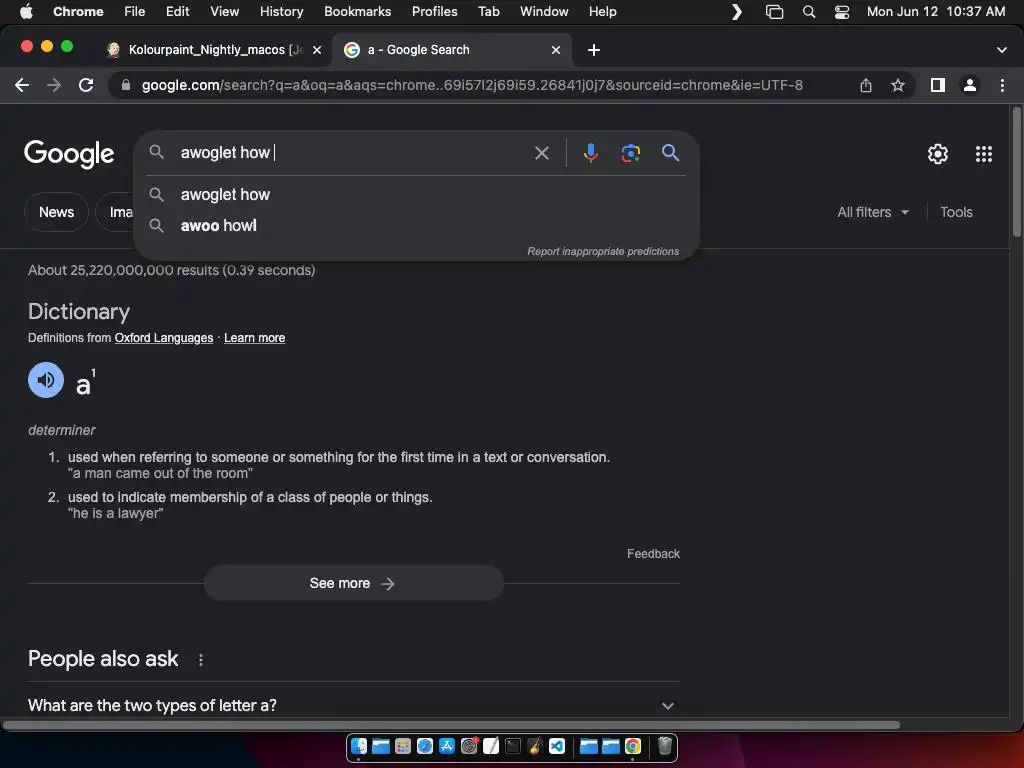Start voice search with microphone icon
Screen dimensions: 1024x768
(590, 153)
